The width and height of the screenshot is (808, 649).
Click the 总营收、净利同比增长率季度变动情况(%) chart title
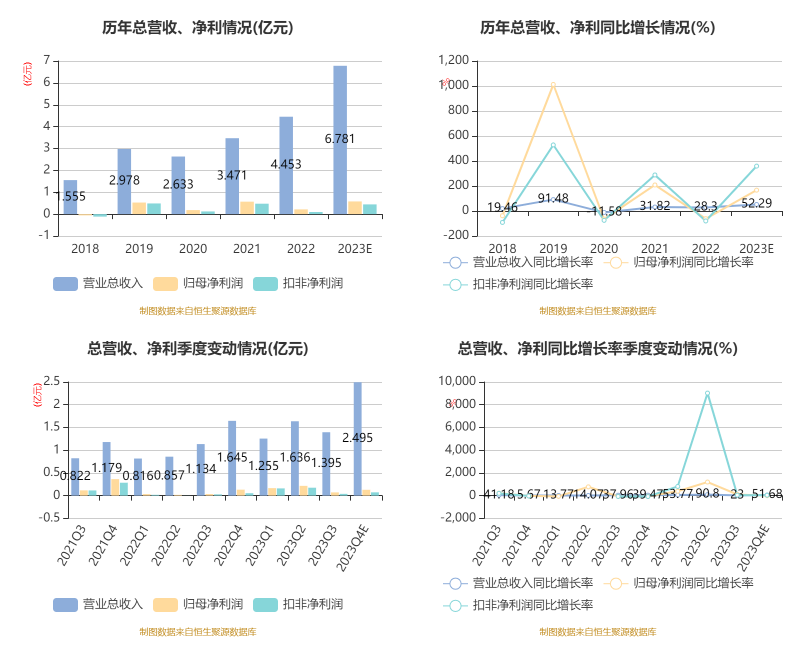(x=597, y=348)
